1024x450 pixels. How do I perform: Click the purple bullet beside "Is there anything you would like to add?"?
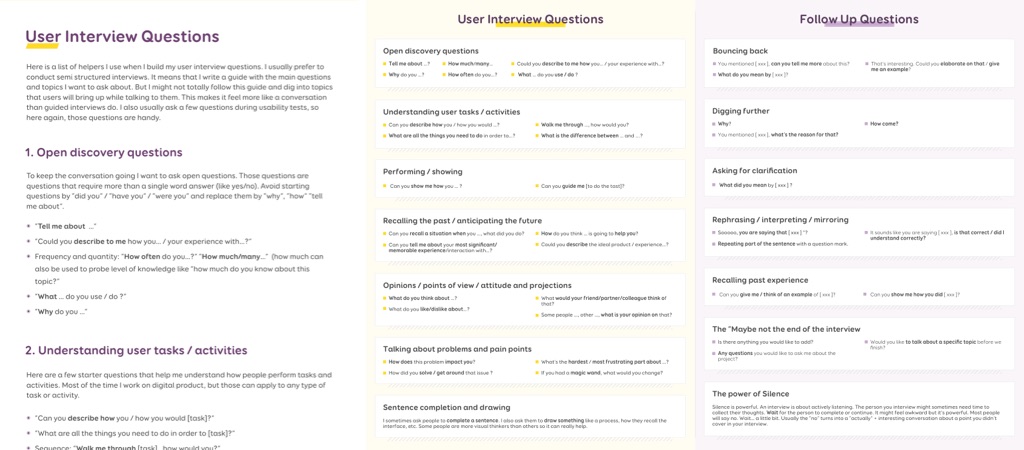(715, 343)
